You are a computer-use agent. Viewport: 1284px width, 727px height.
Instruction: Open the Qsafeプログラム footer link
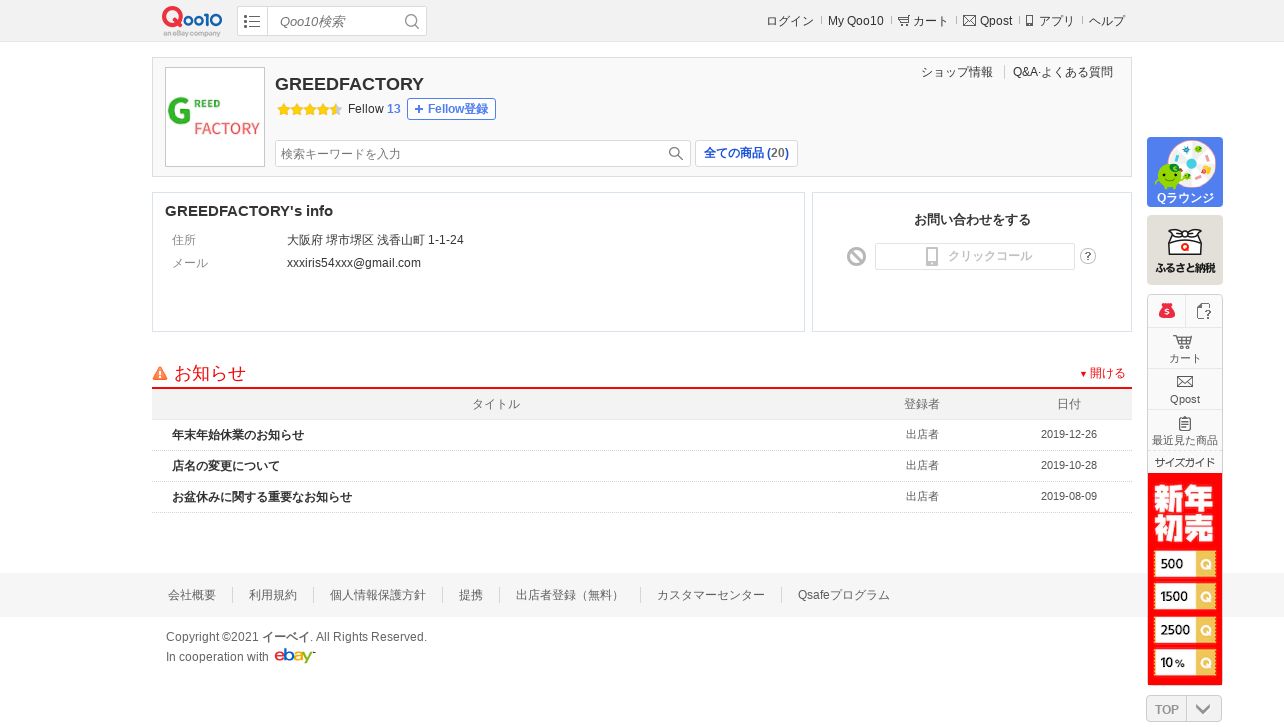pyautogui.click(x=844, y=595)
